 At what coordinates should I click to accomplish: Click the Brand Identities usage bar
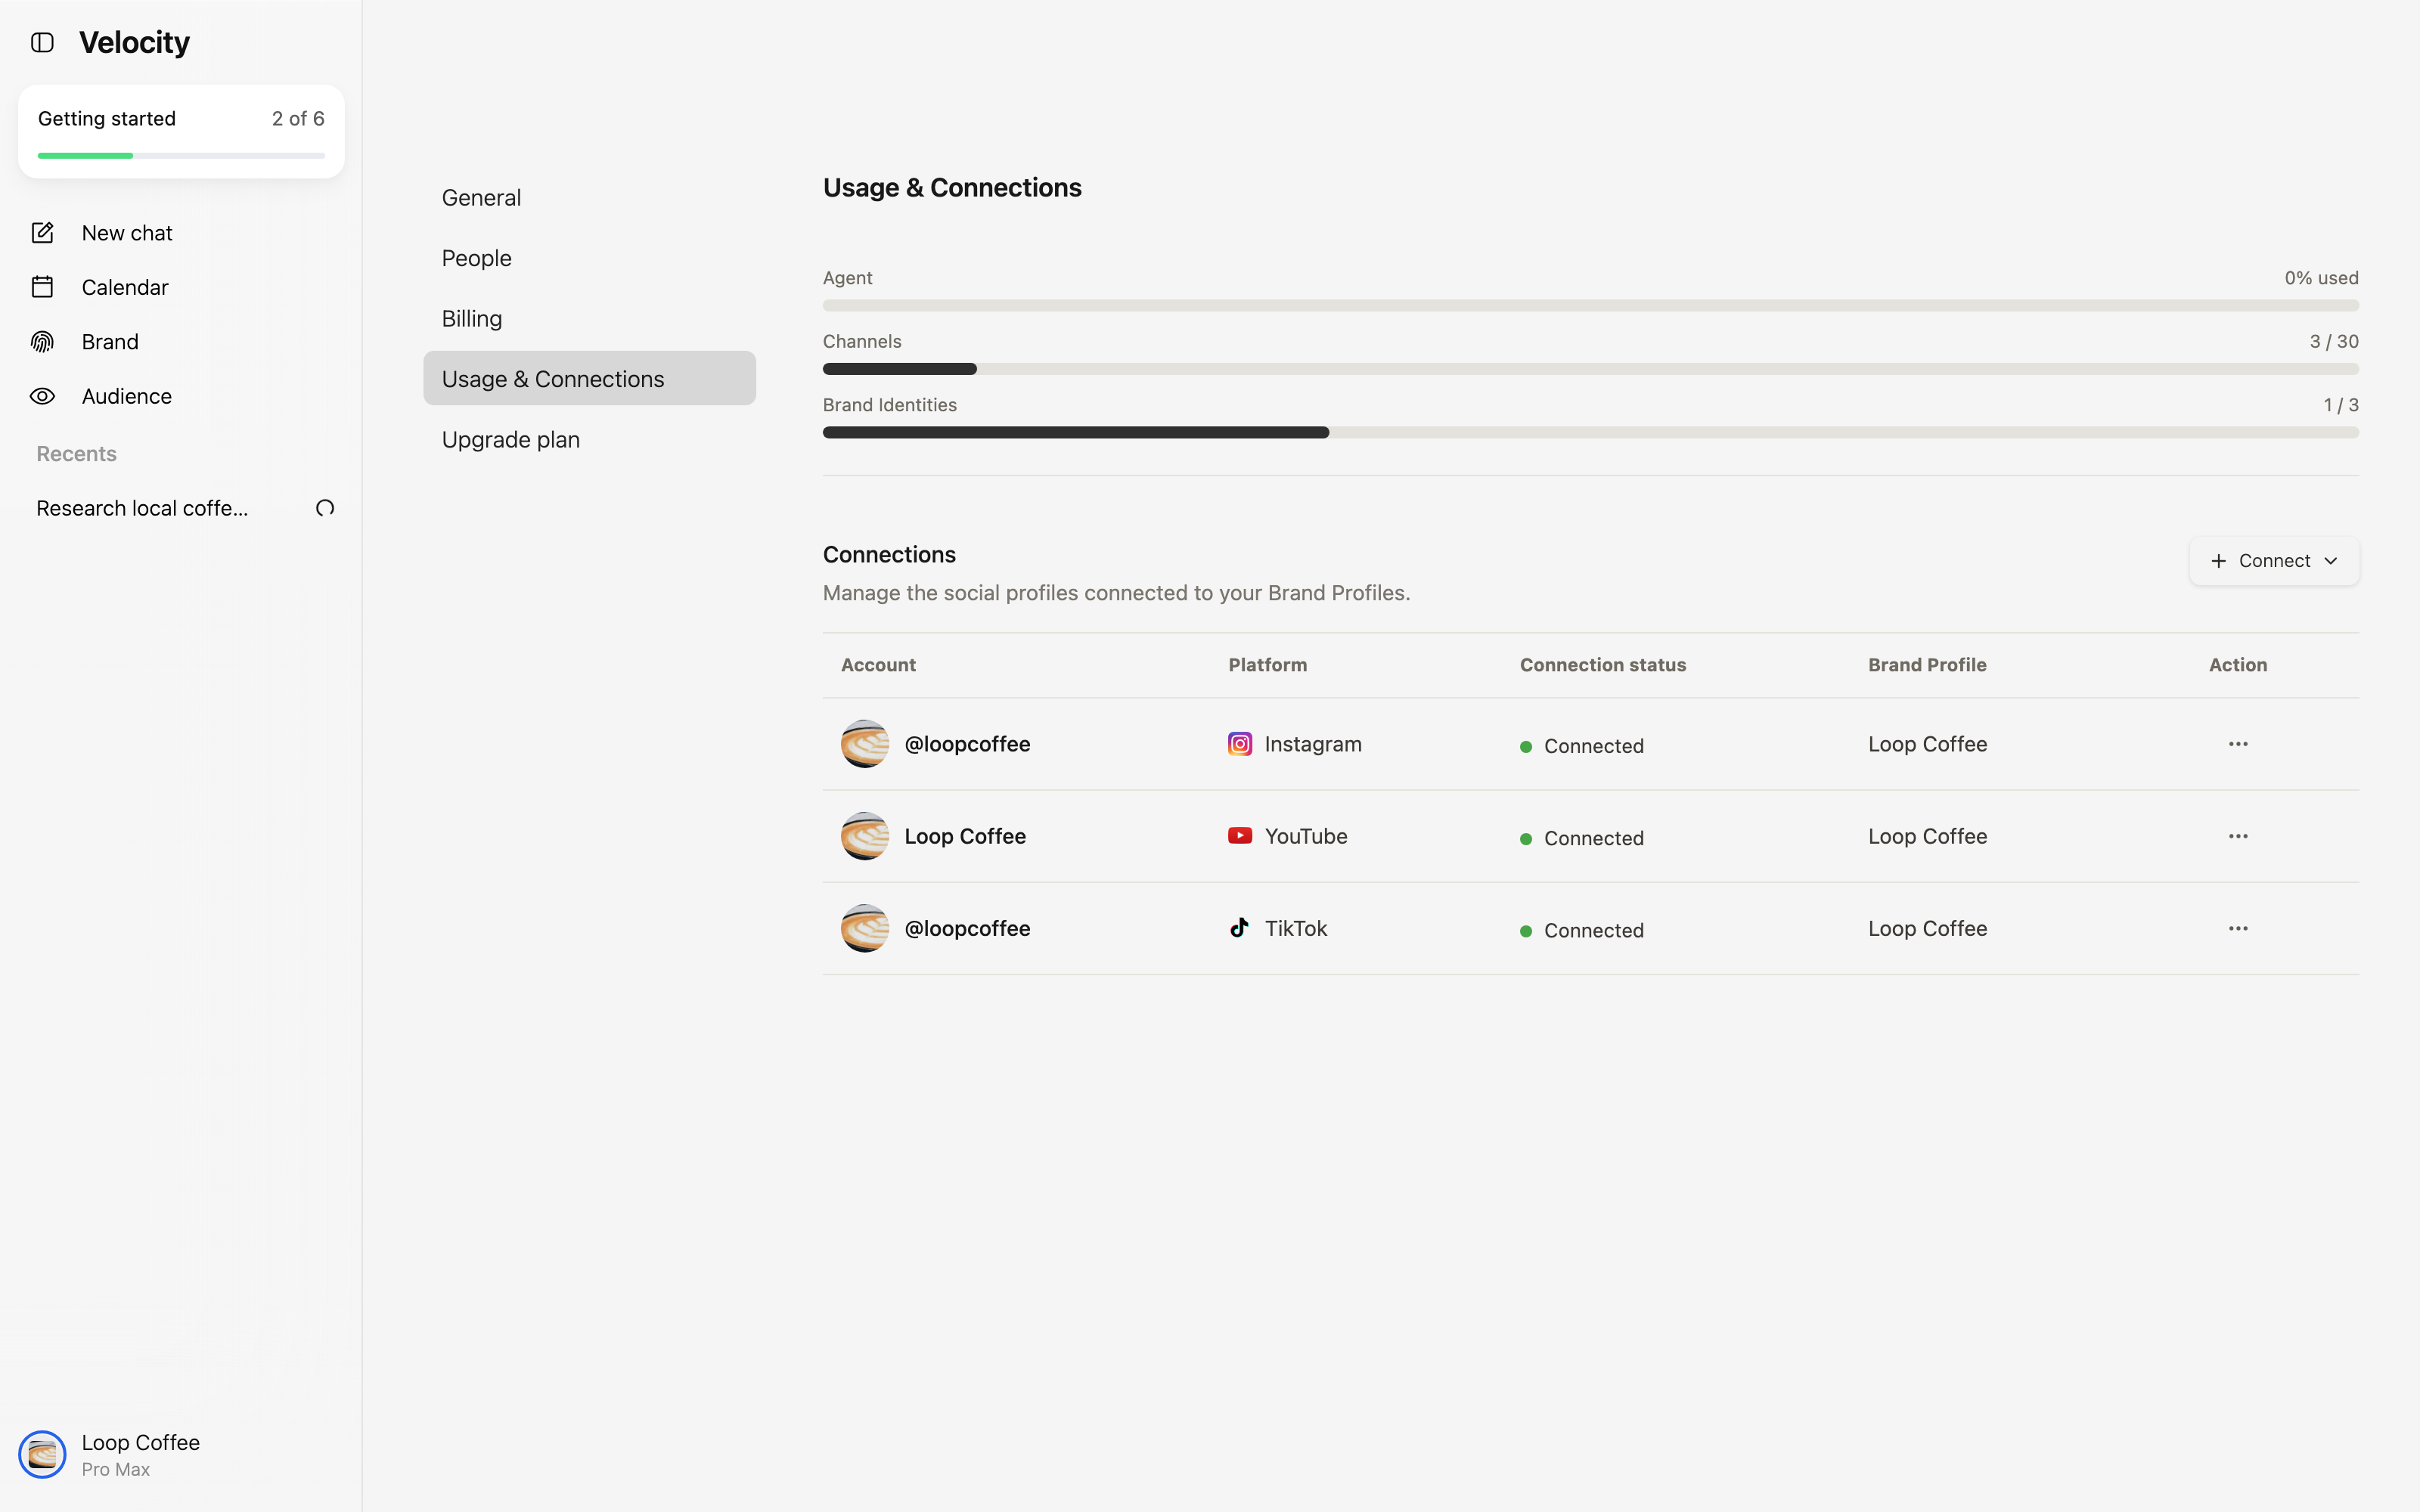coord(1590,432)
